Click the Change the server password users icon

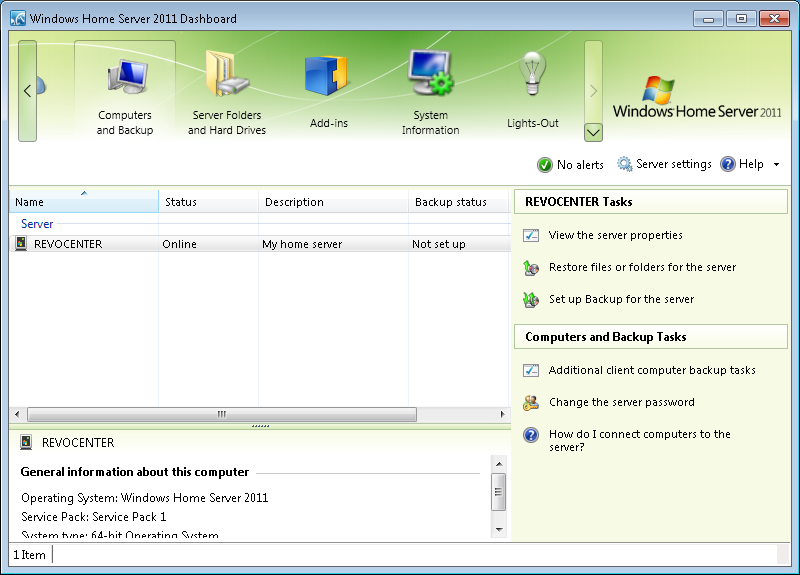(x=531, y=403)
